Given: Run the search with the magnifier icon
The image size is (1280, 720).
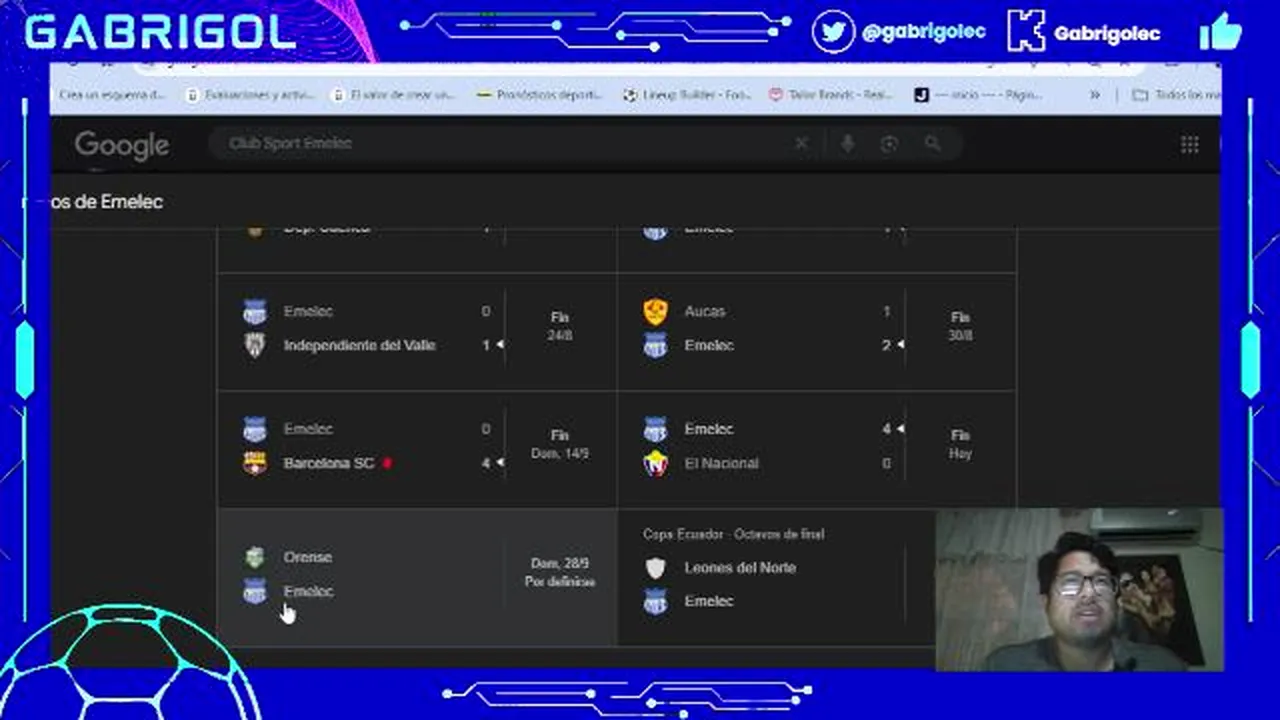Looking at the screenshot, I should point(932,144).
